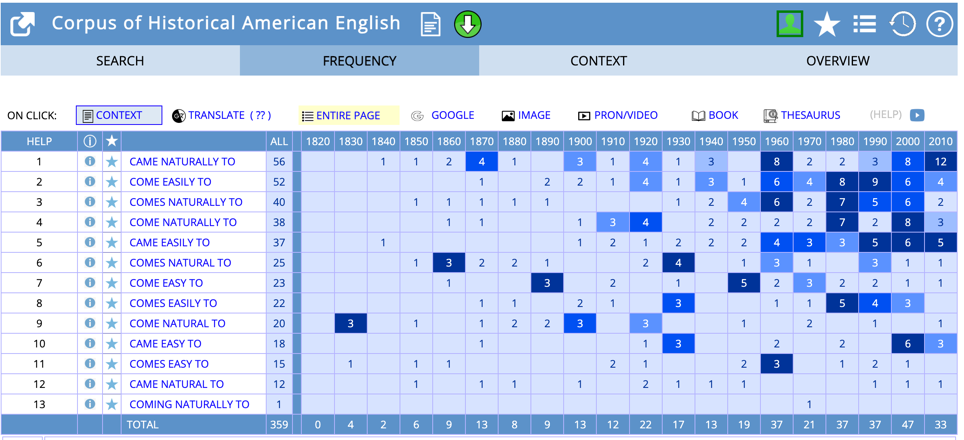The width and height of the screenshot is (964, 440).
Task: Click the info icon for COME EASY TO
Action: coord(90,283)
